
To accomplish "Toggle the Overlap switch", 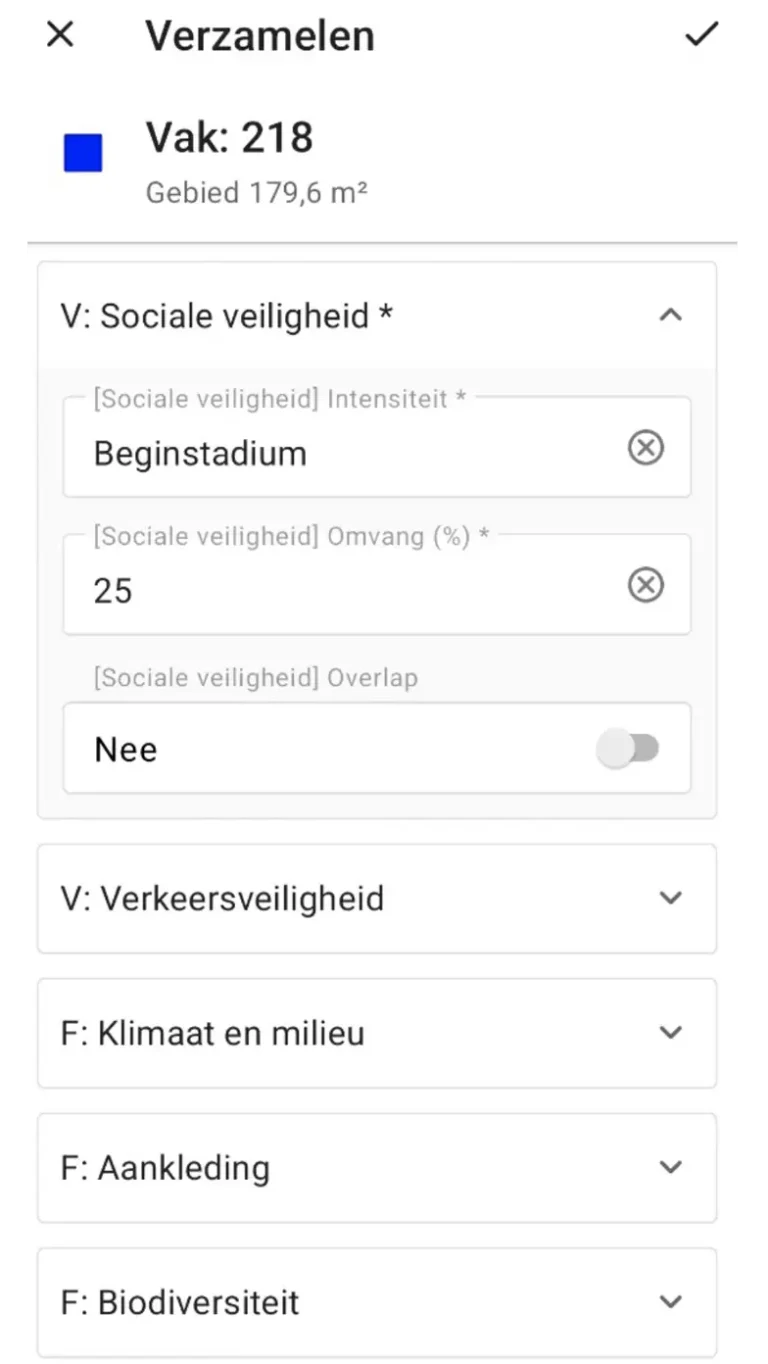I will pyautogui.click(x=628, y=749).
